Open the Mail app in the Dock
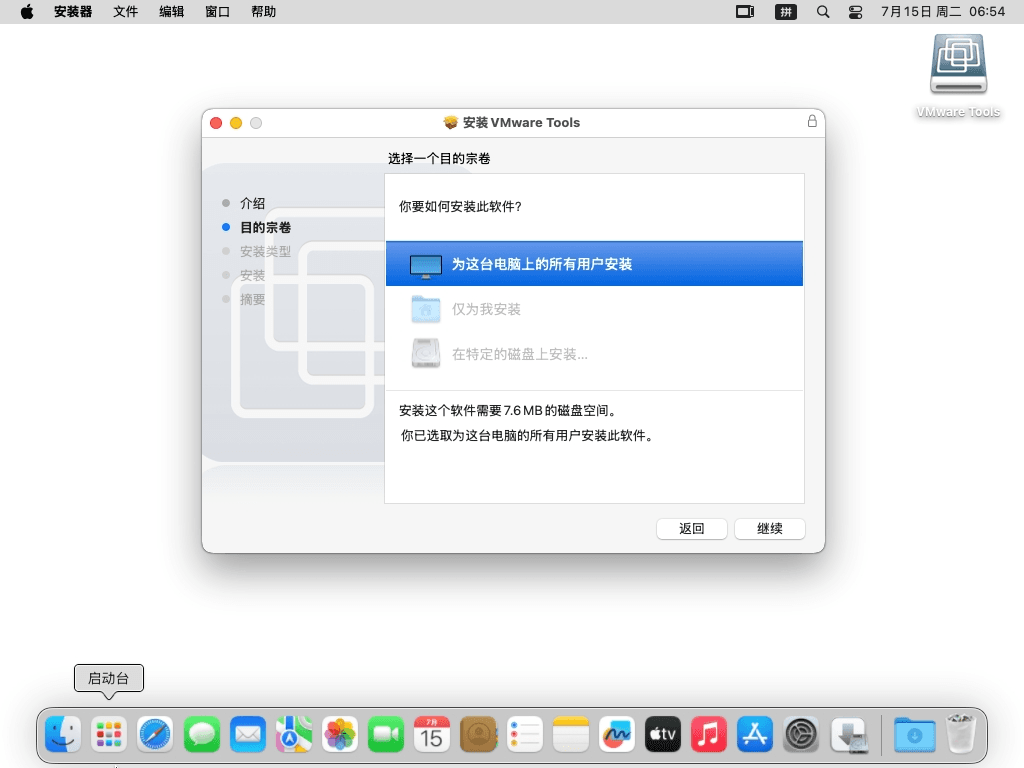This screenshot has width=1024, height=768. [248, 735]
